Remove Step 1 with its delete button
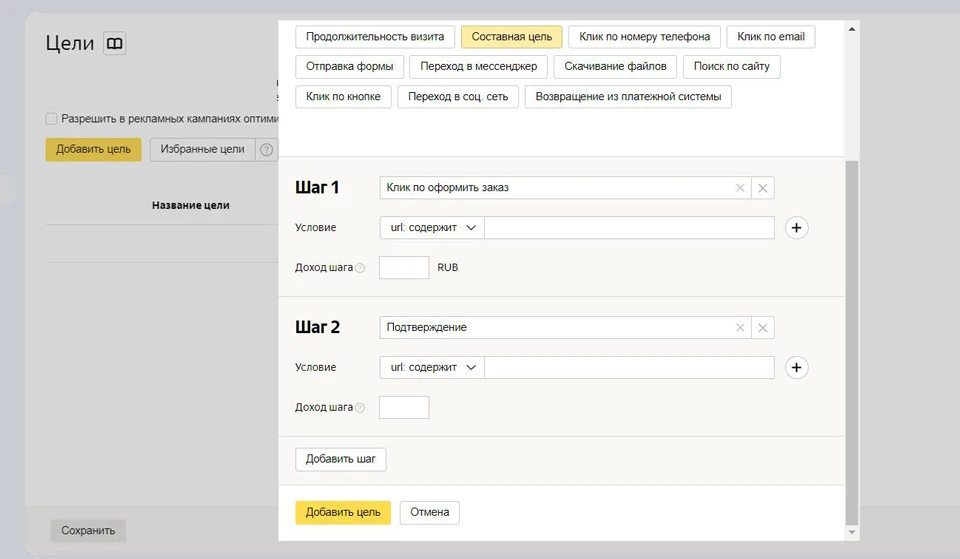The height and width of the screenshot is (559, 960). 763,188
